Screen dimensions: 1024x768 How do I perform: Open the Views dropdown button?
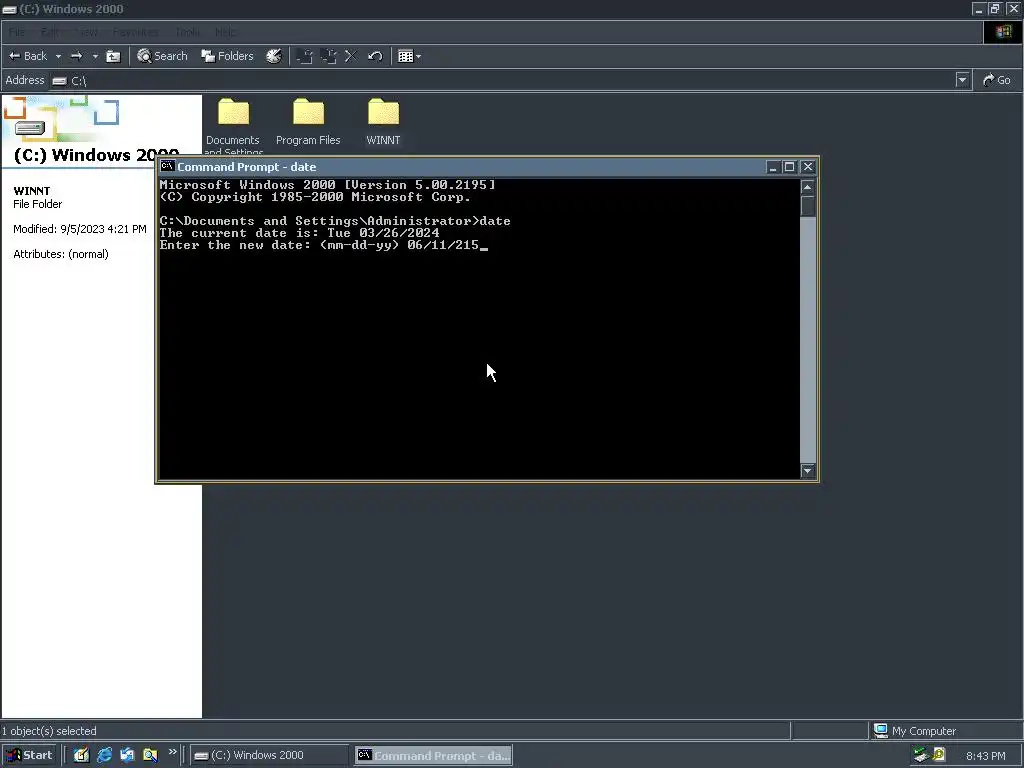(x=409, y=56)
